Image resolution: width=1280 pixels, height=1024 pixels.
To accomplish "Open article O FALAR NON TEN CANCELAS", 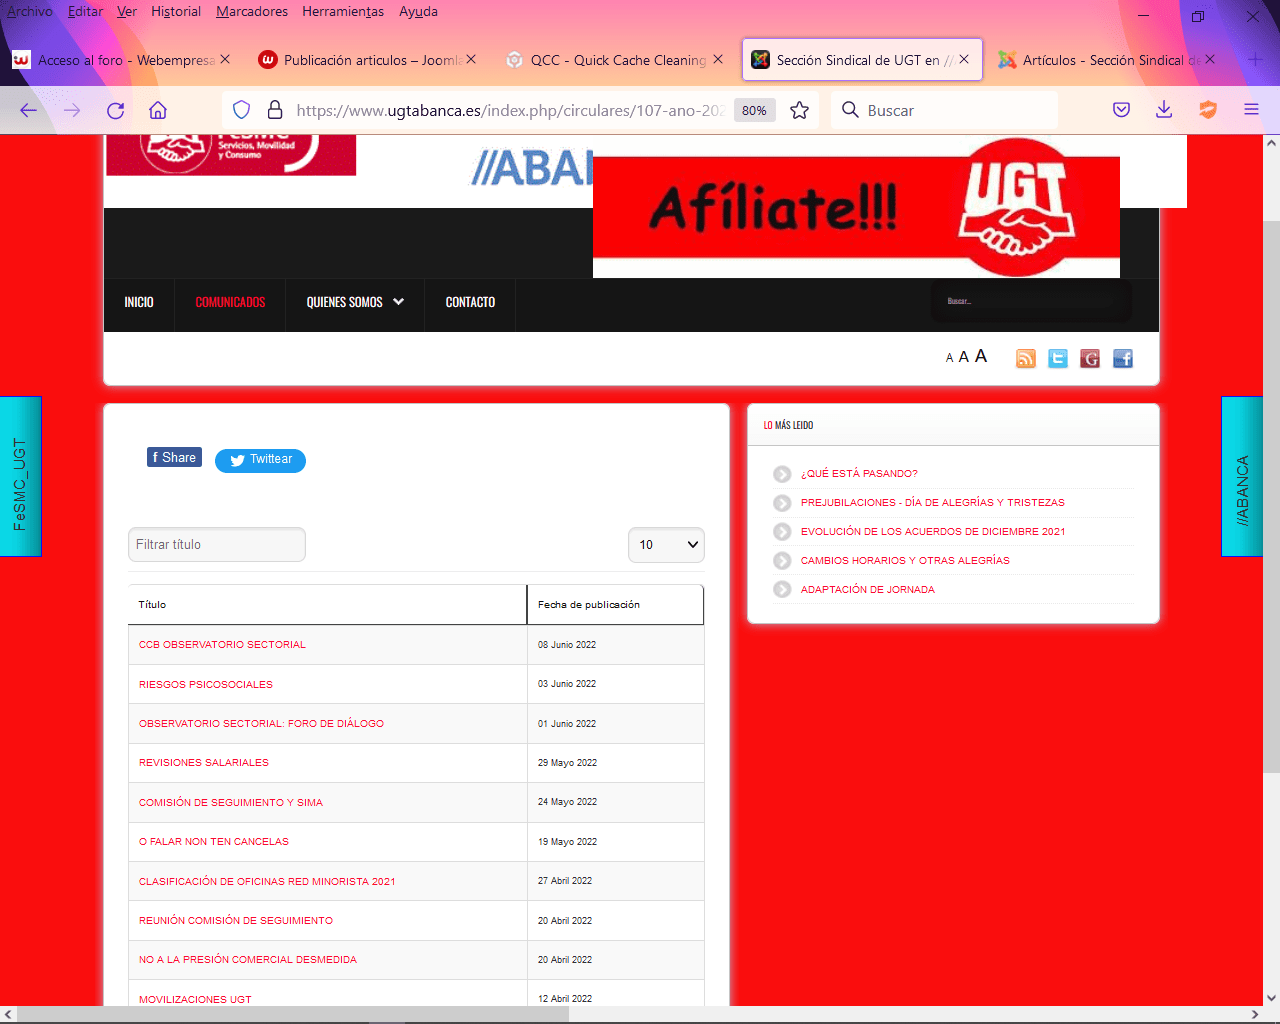I will pyautogui.click(x=214, y=842).
